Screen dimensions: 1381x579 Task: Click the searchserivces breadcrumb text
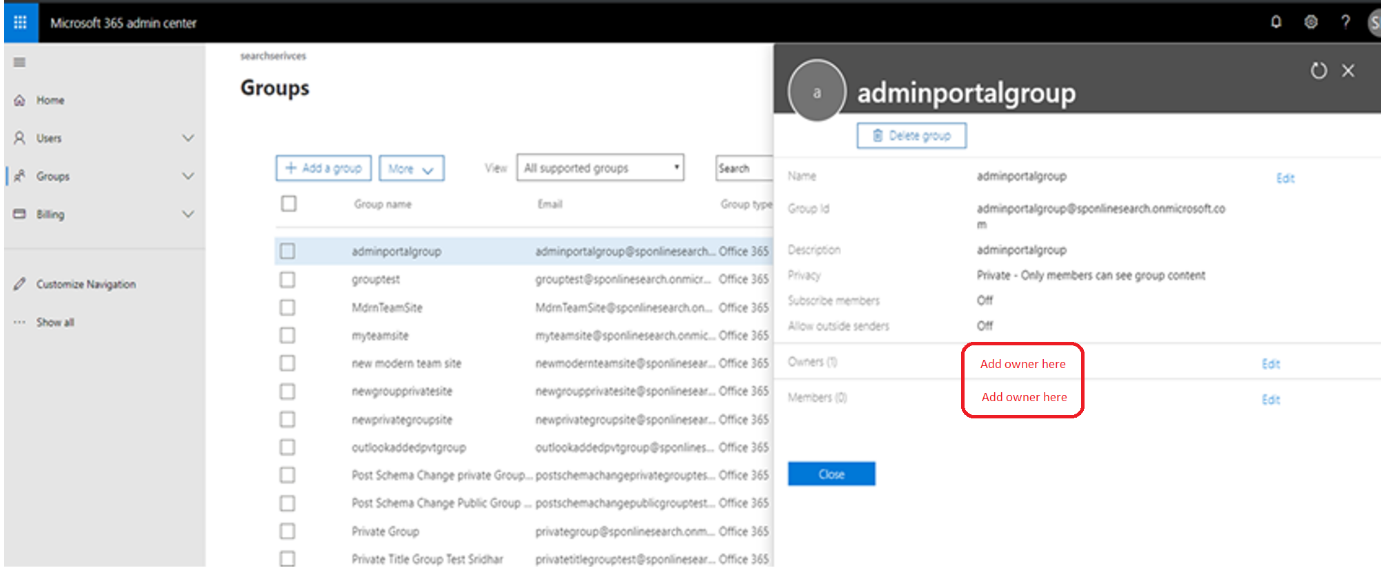pyautogui.click(x=273, y=56)
